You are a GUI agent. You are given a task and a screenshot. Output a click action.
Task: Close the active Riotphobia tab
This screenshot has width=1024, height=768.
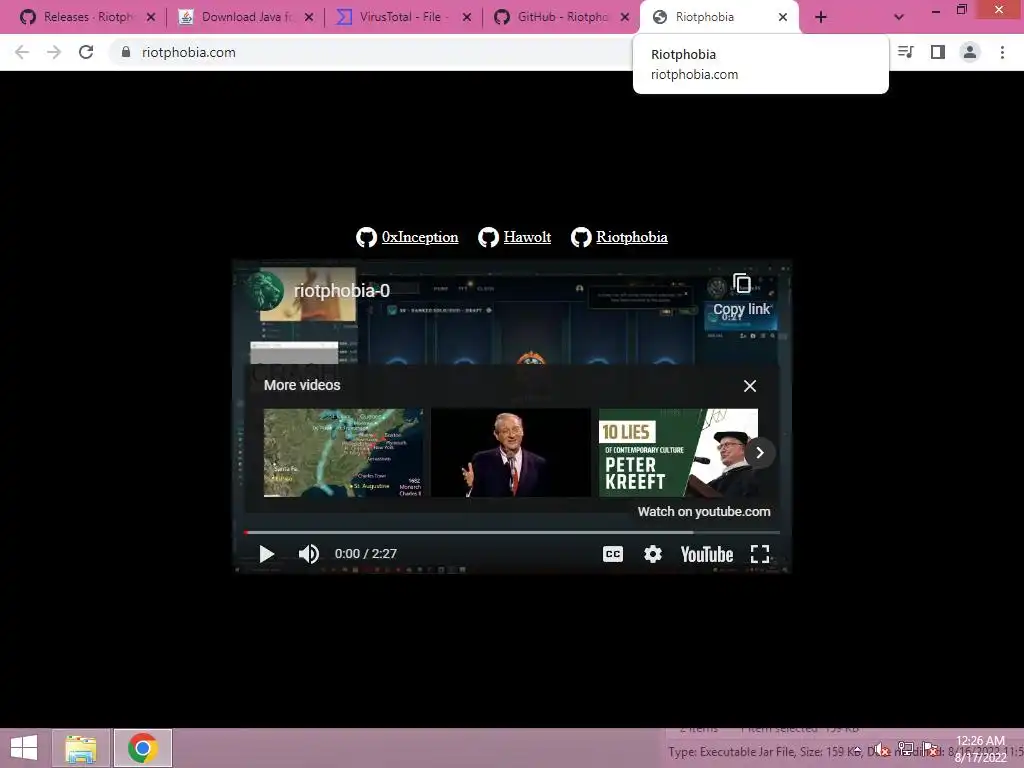(x=783, y=17)
